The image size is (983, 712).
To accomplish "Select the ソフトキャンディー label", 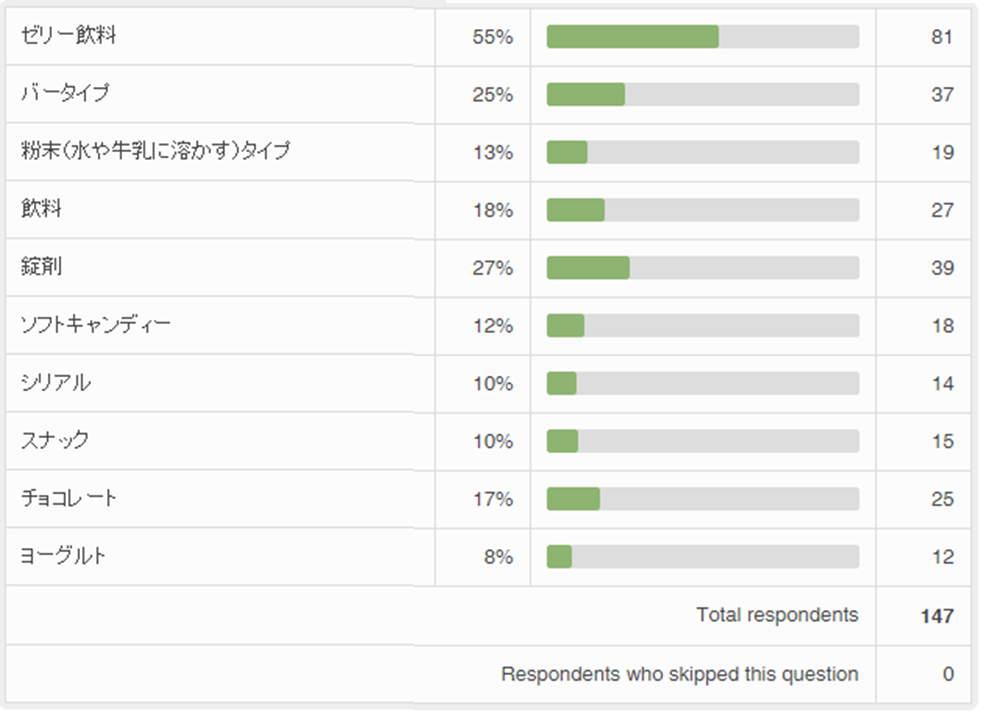I will [x=95, y=325].
